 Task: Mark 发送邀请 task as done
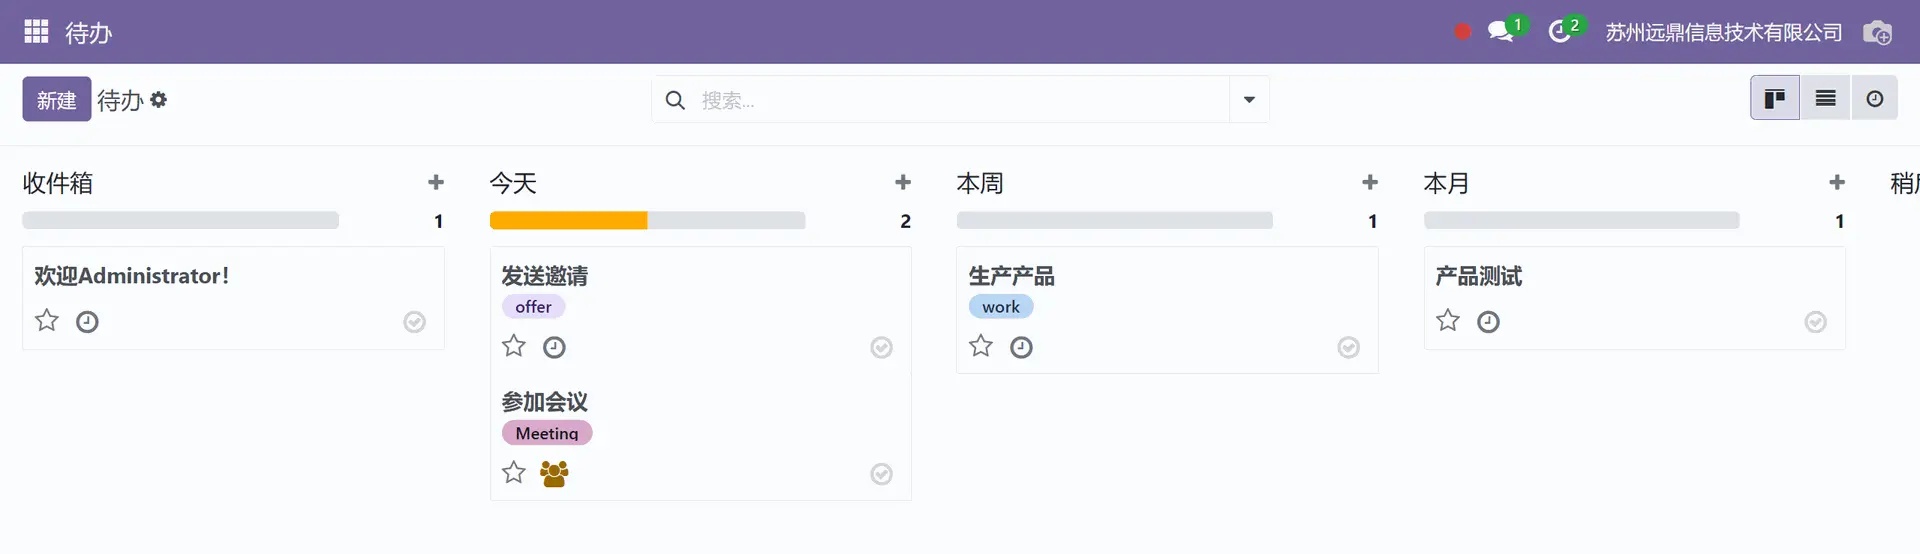pos(881,347)
